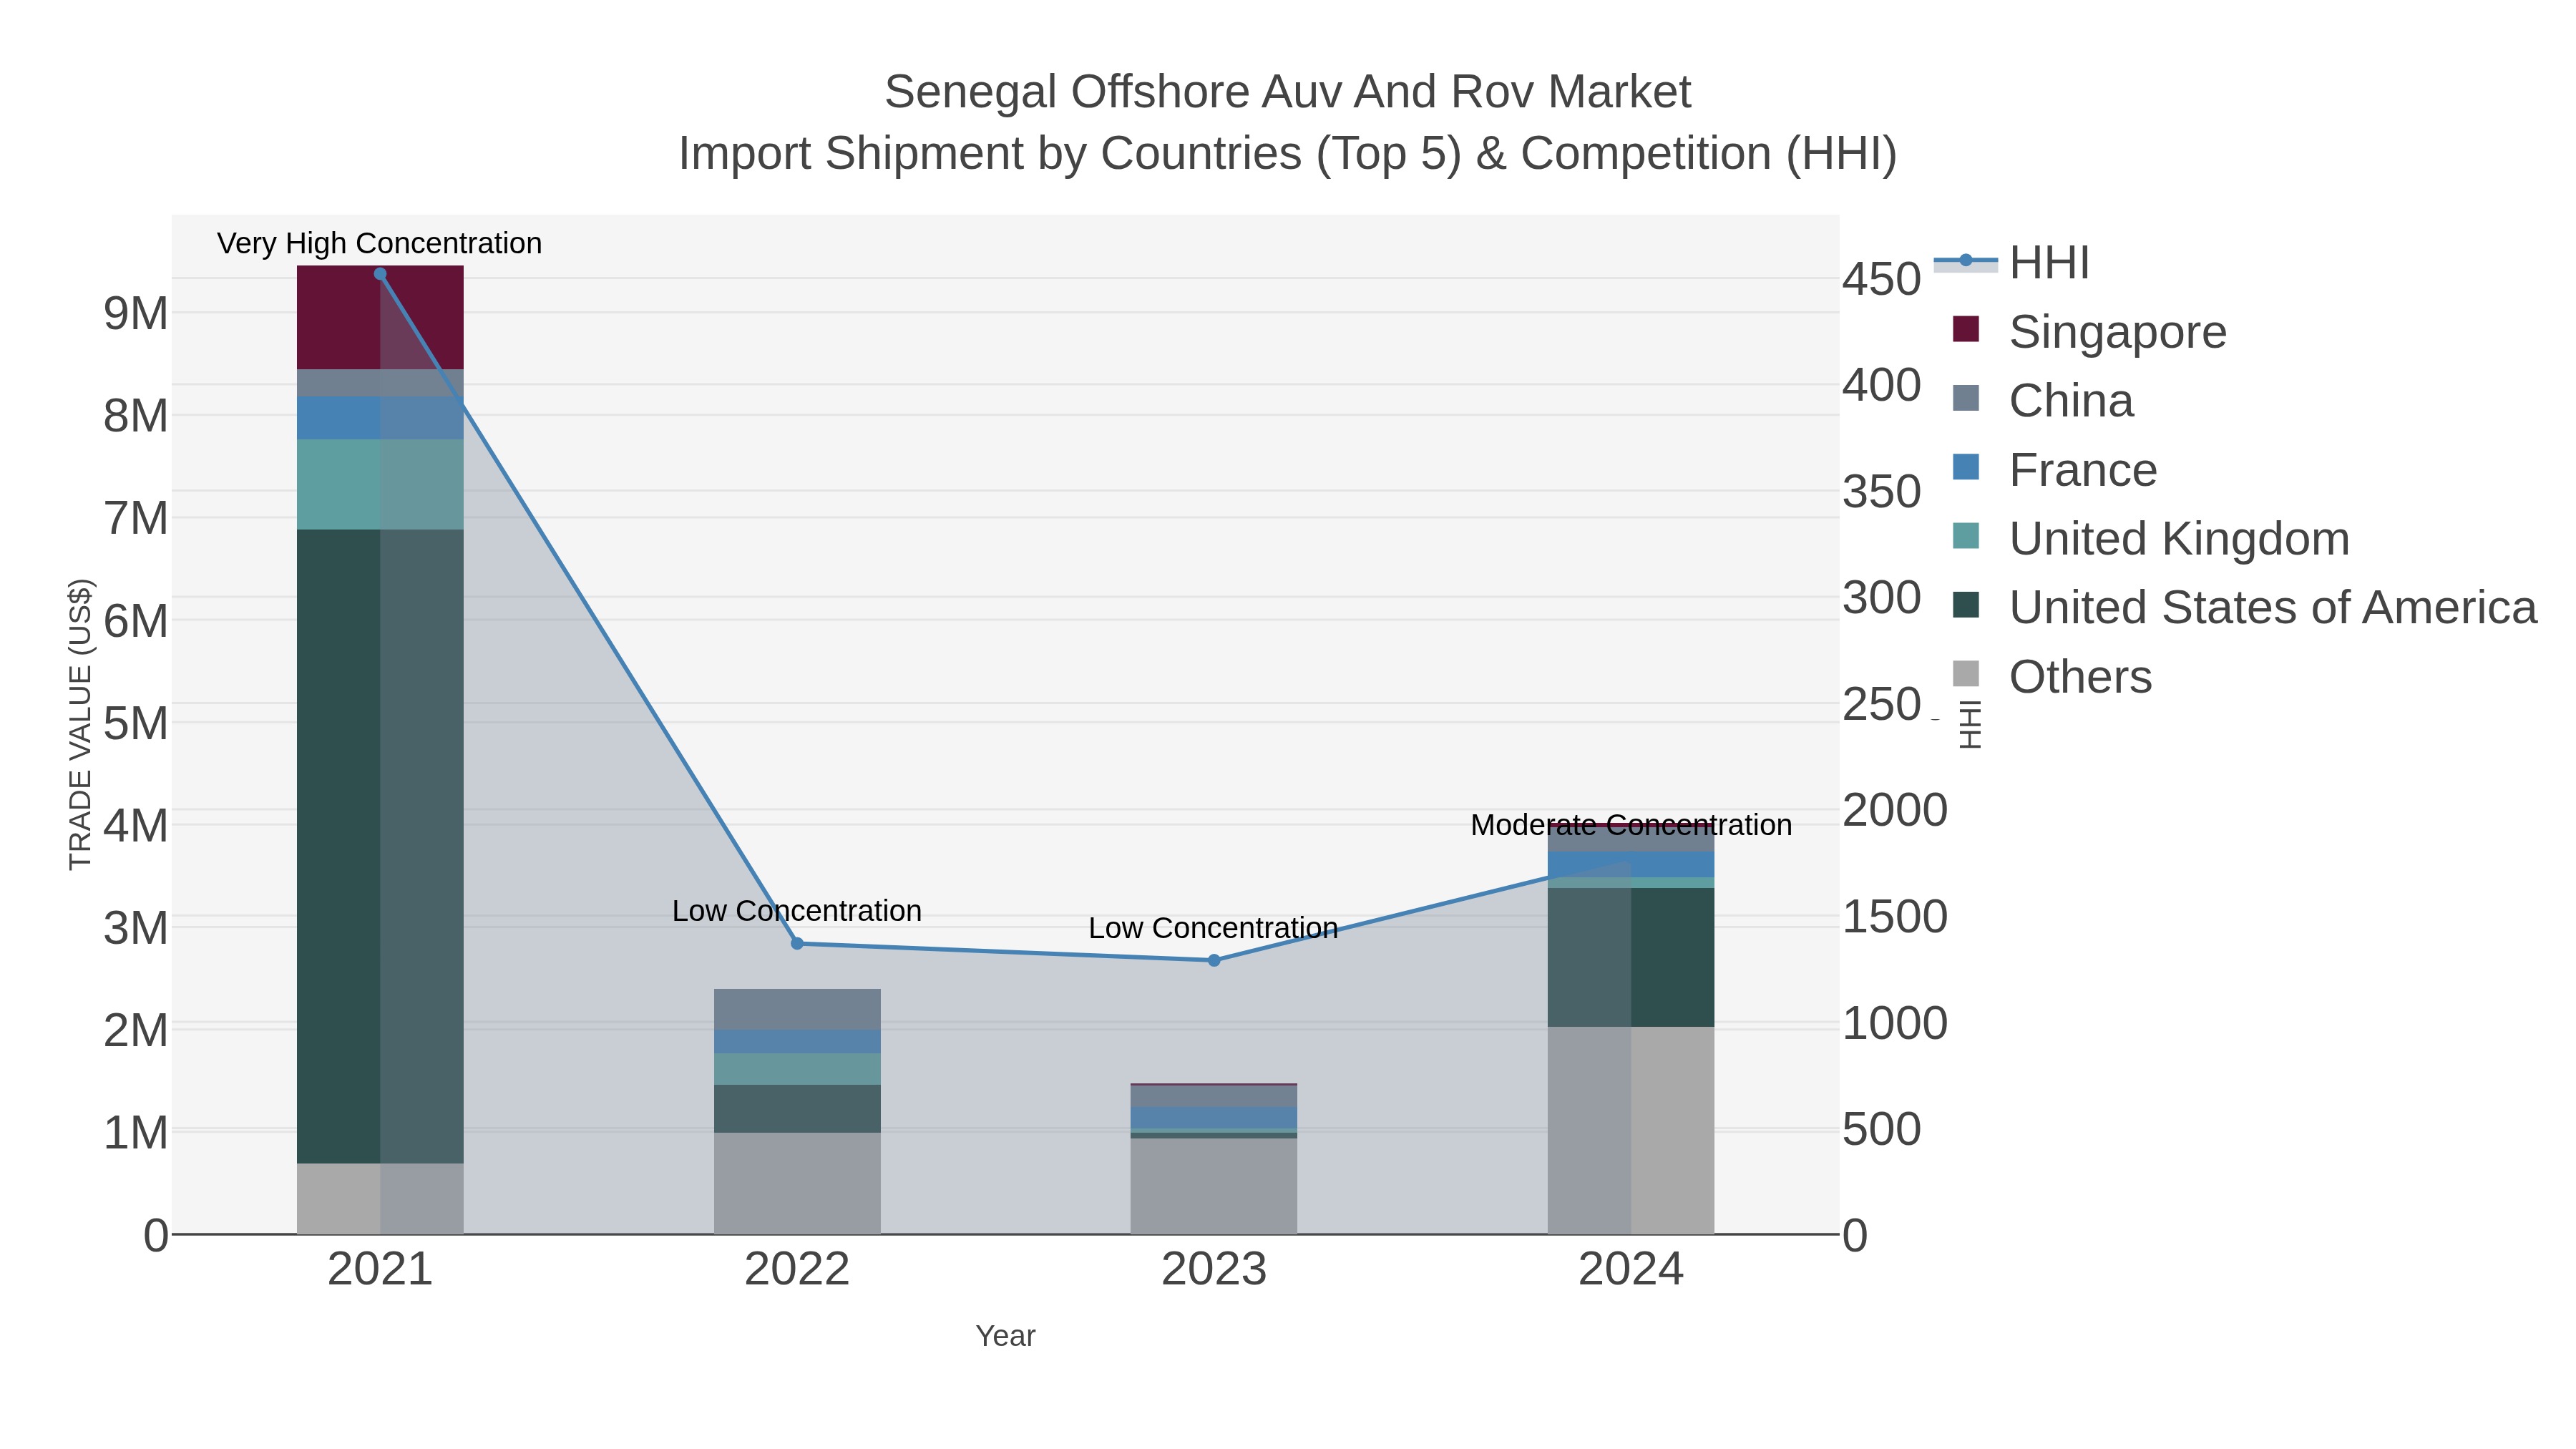Click the 2022 HHI data point marker
The height and width of the screenshot is (1449, 2576).
pos(797,943)
